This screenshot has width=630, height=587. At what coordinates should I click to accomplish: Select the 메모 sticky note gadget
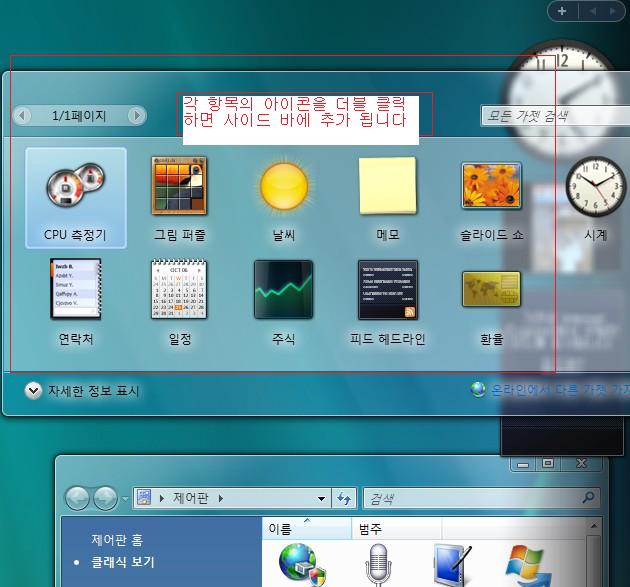[x=388, y=186]
